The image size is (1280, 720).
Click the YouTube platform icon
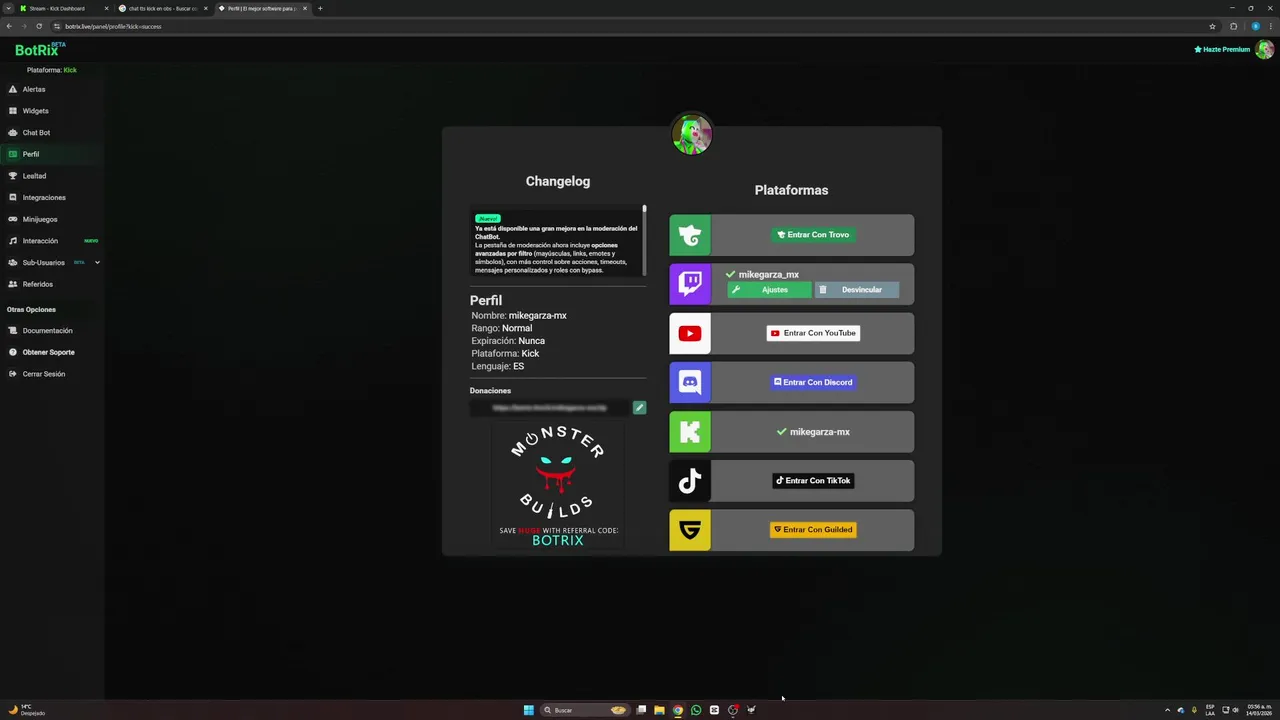click(690, 333)
